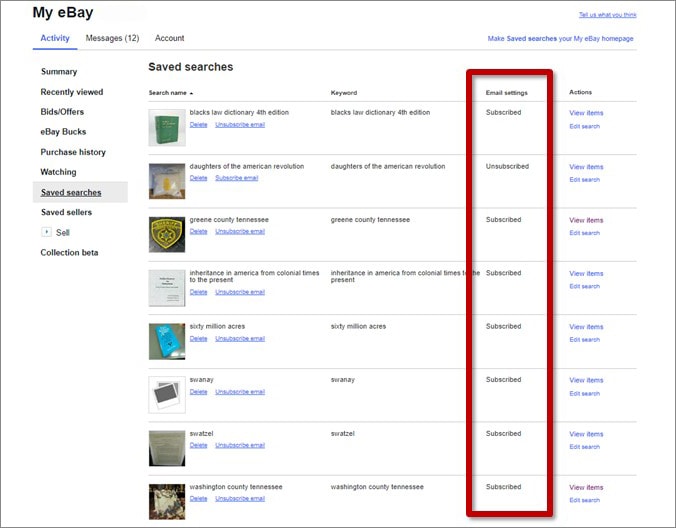View items for washington county tennessee
676x528 pixels.
point(586,487)
